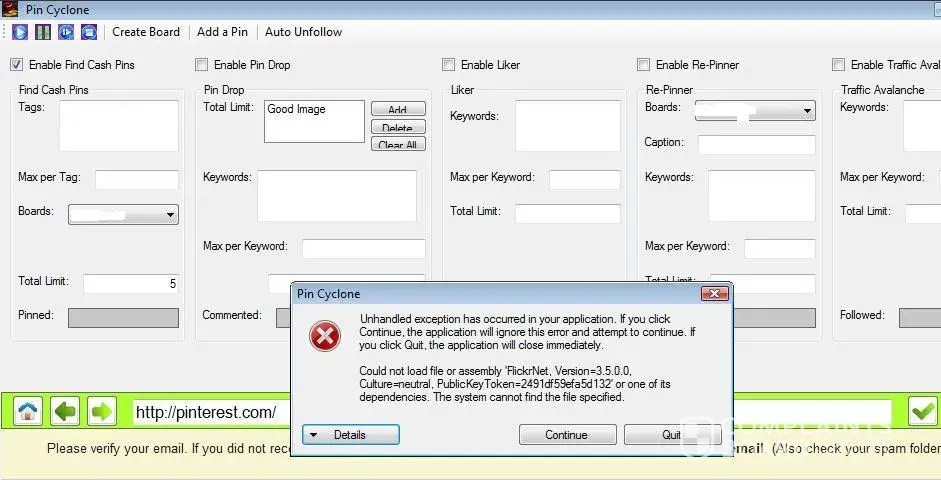Screen dimensions: 941x480
Task: Click Clear All in Pin Drop
Action: click(398, 144)
